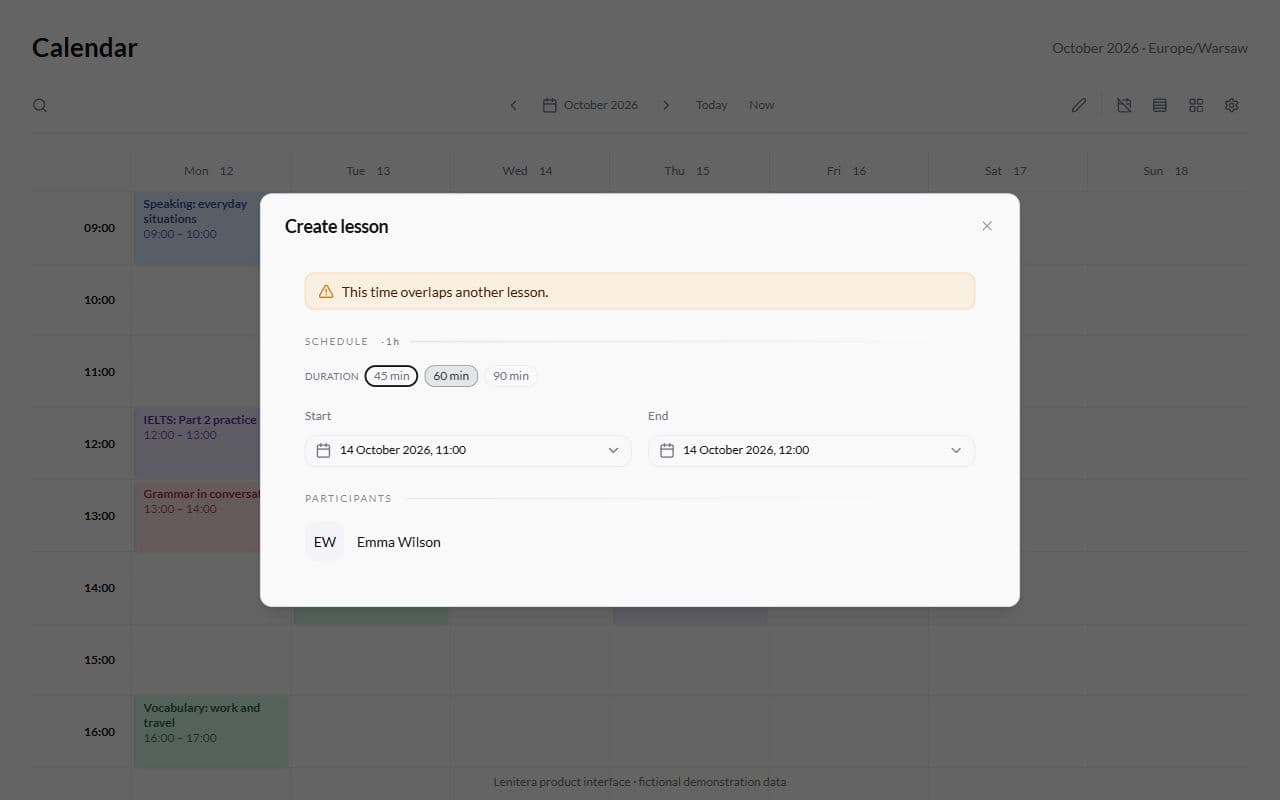Screen dimensions: 1280x800
Task: Click the Start field calendar icon
Action: tap(323, 451)
